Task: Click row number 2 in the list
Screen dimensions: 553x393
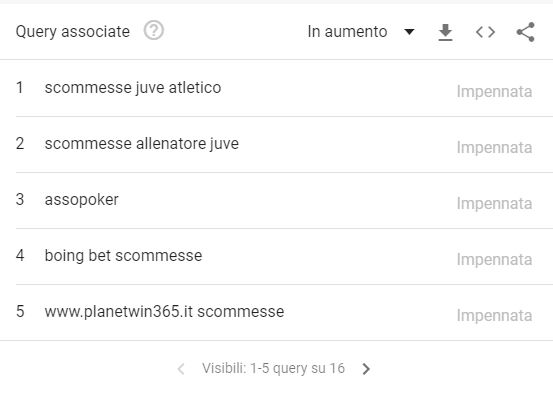Action: click(20, 144)
